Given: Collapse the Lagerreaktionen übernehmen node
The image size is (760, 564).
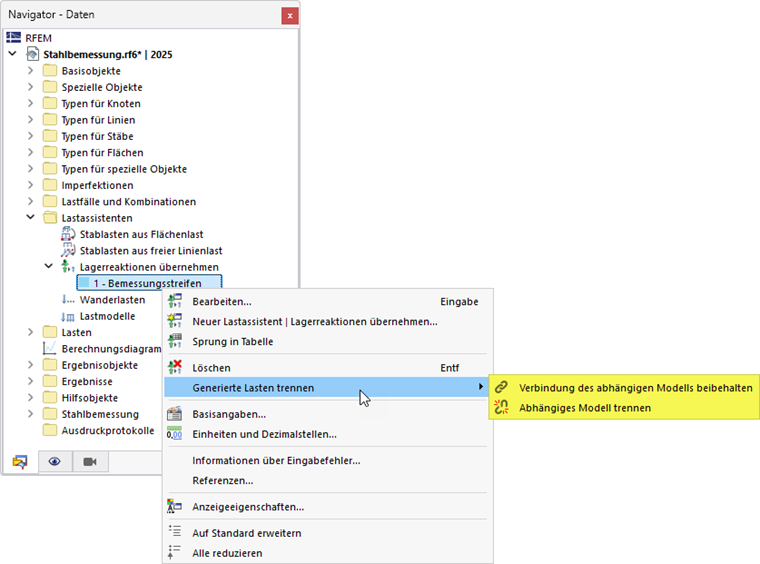Looking at the screenshot, I should pos(48,266).
